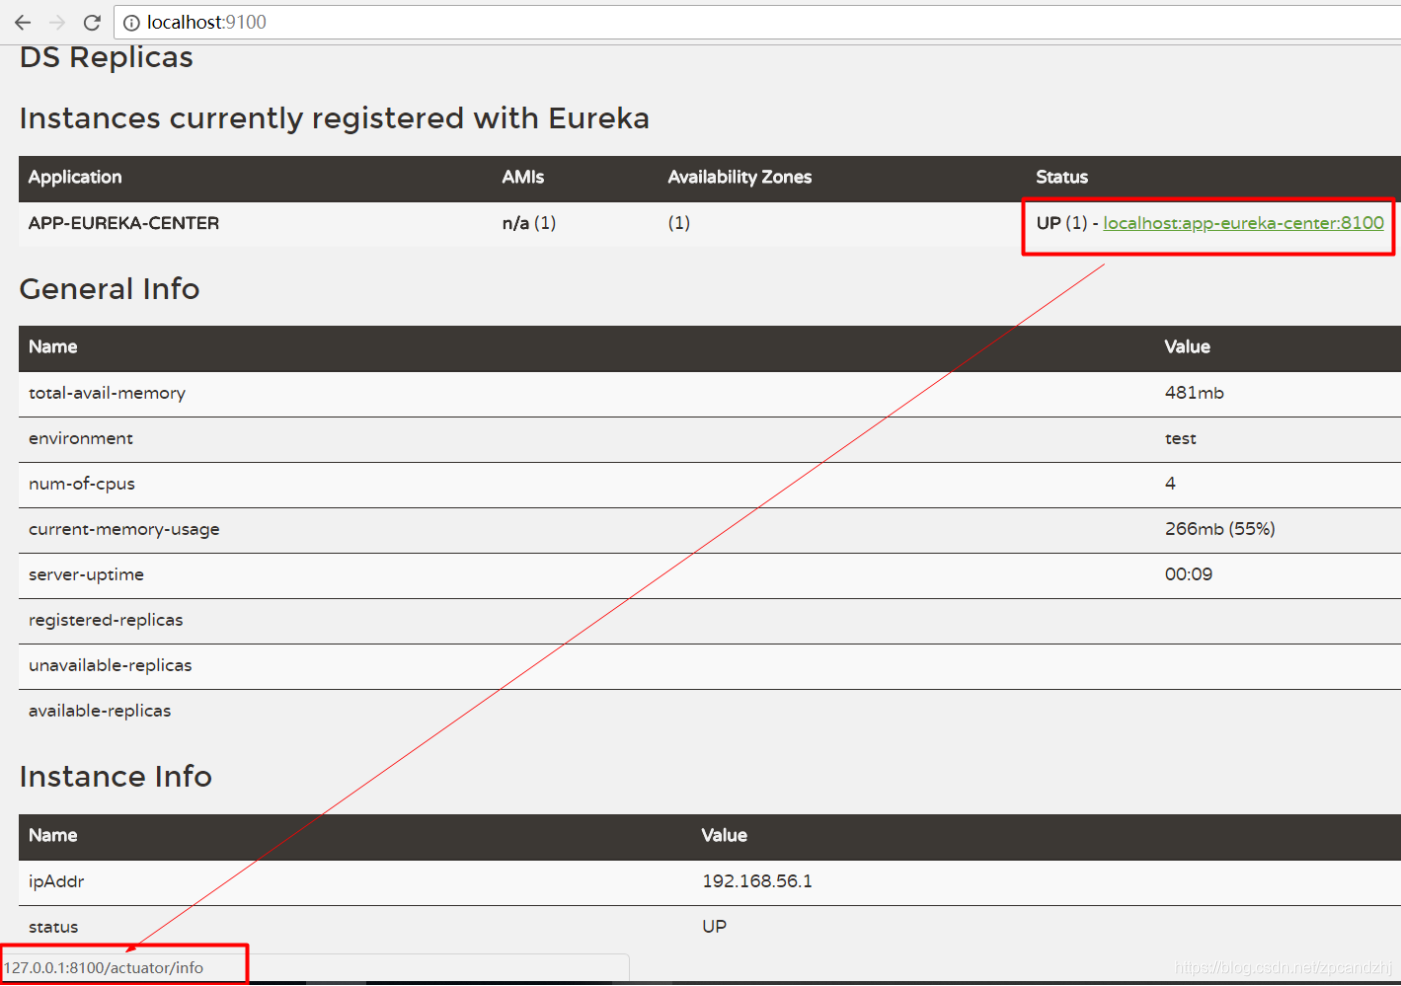The height and width of the screenshot is (986, 1401).
Task: Click the Status column header
Action: click(x=1062, y=177)
